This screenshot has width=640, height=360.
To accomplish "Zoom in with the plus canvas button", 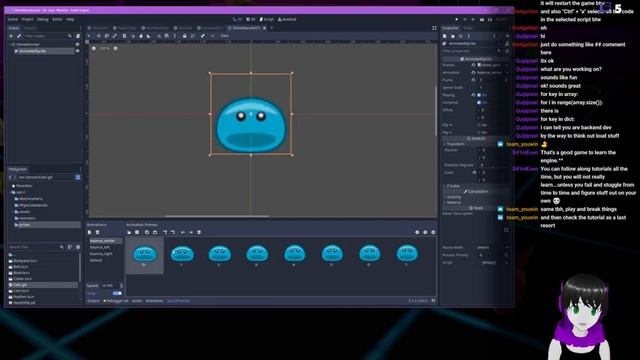I will (115, 48).
